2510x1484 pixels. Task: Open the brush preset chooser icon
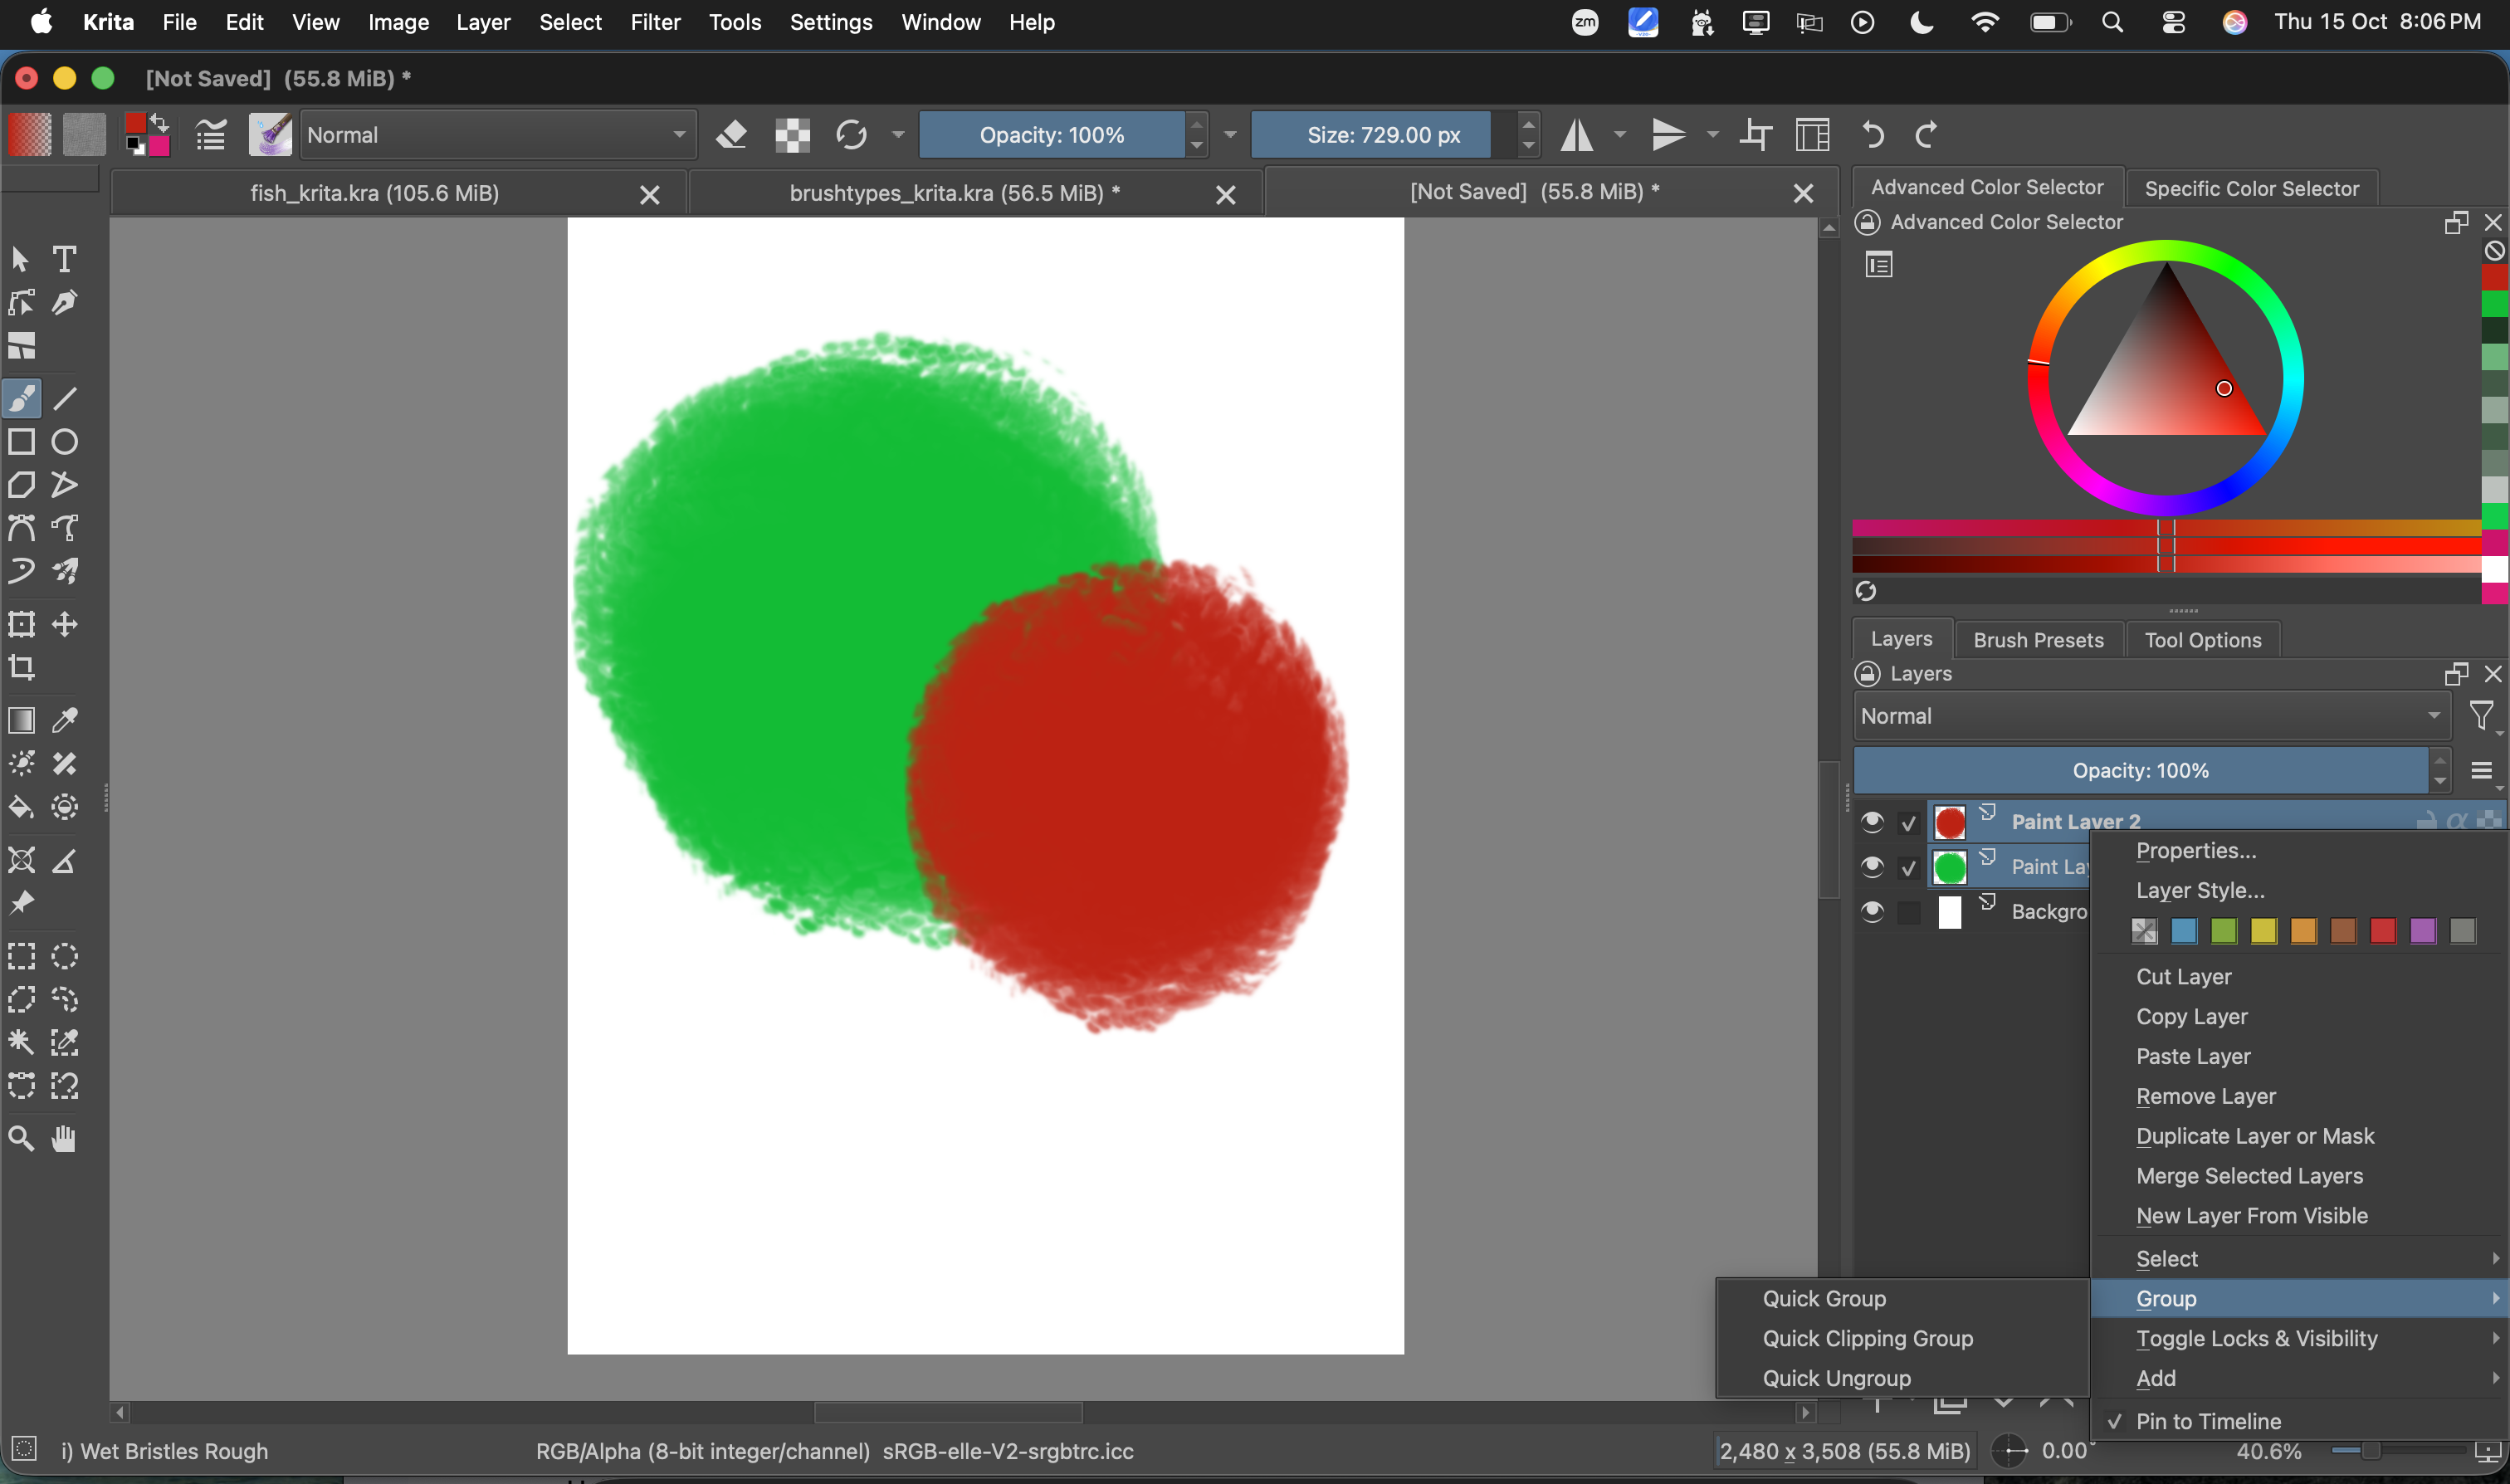[x=270, y=134]
